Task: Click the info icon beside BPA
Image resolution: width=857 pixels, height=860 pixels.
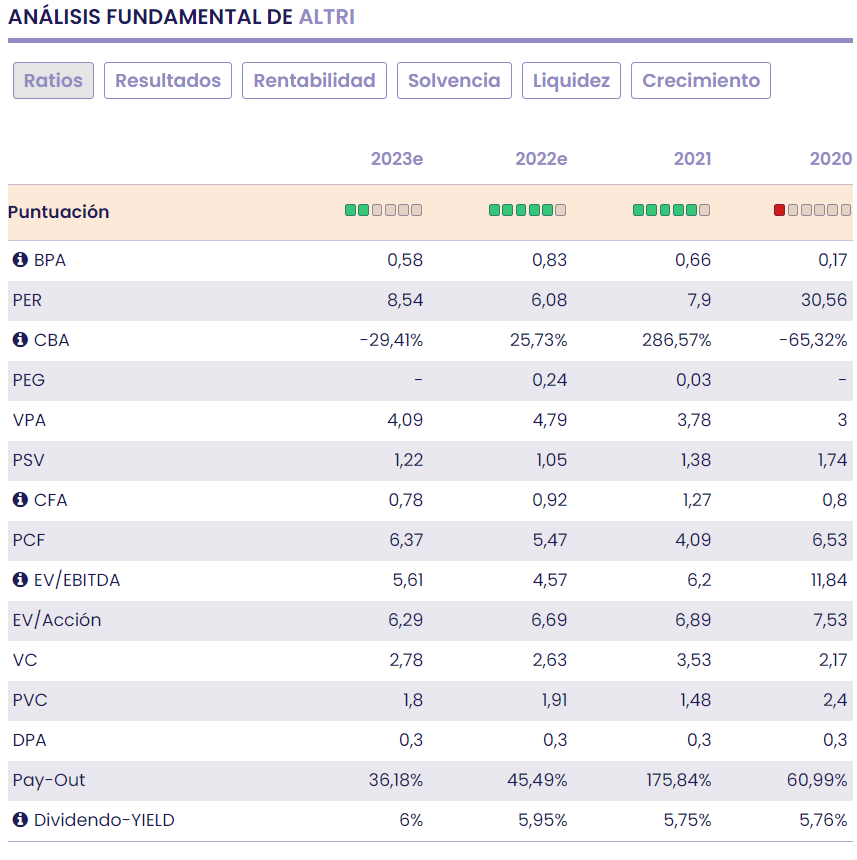Action: click(x=20, y=260)
